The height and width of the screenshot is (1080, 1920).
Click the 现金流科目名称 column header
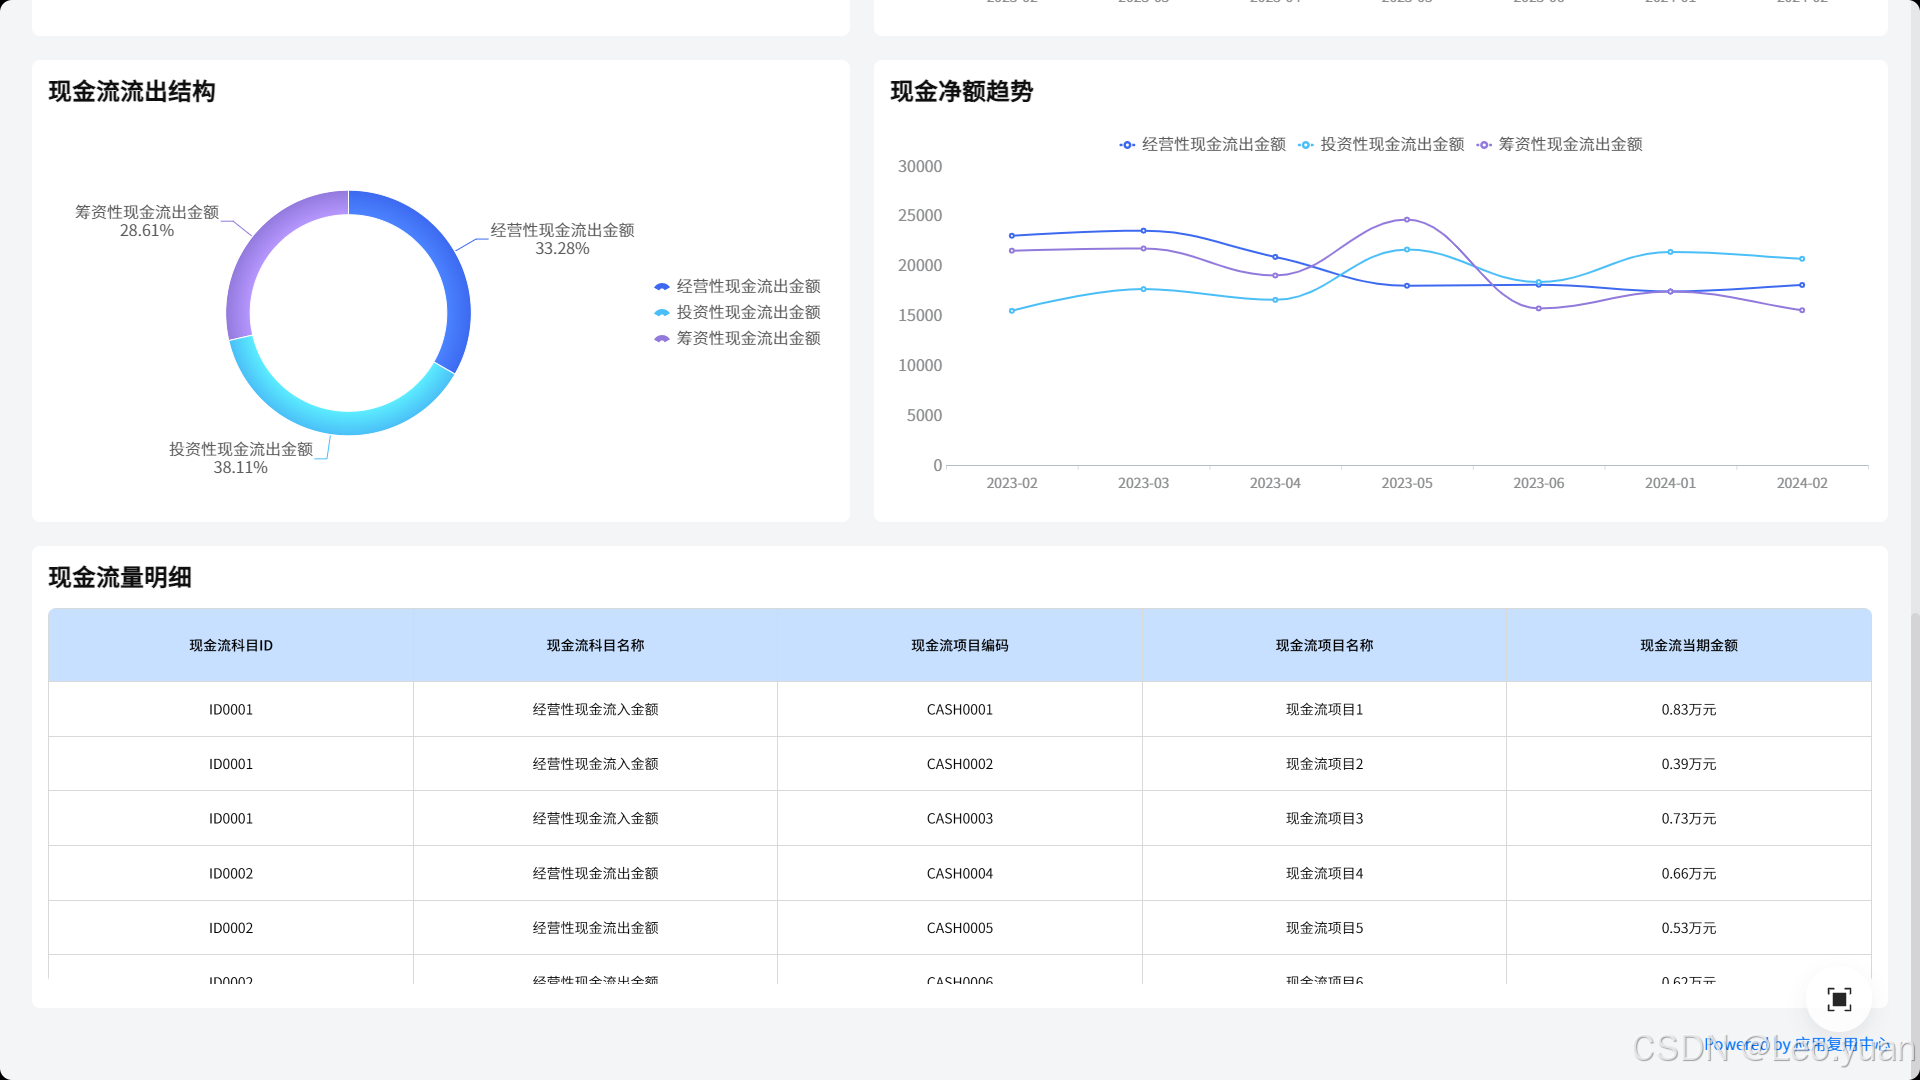[595, 646]
